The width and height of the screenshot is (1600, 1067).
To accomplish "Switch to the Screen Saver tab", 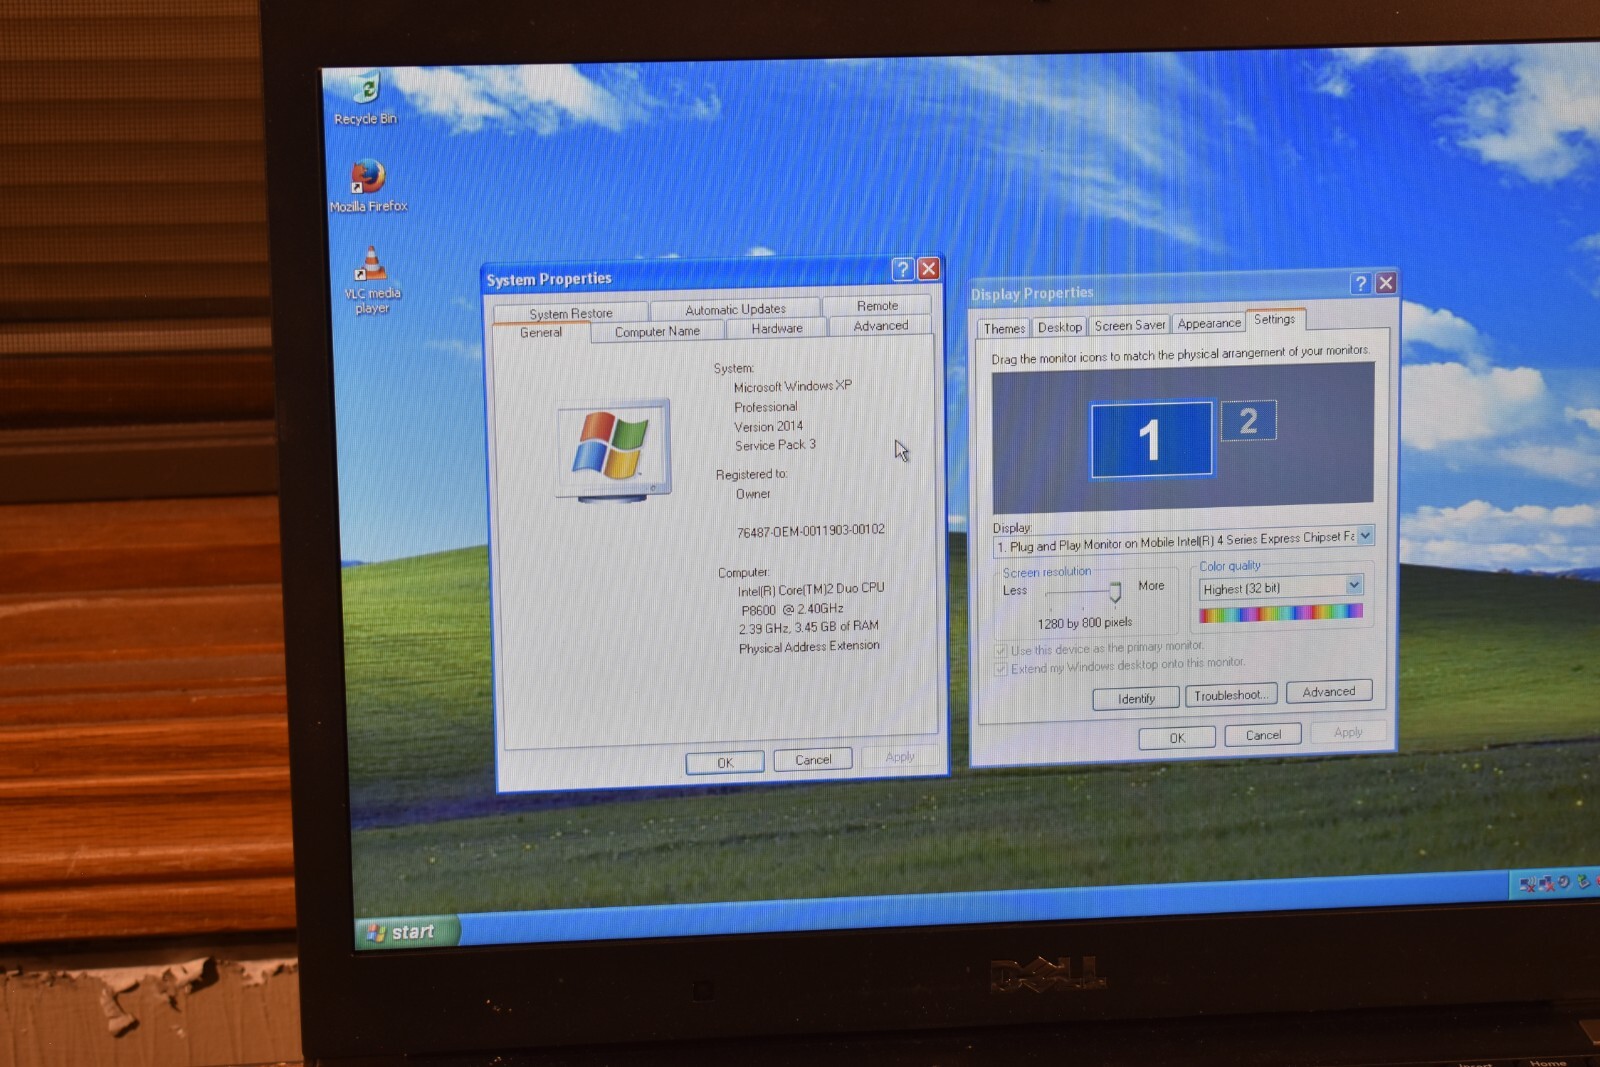I will (x=1130, y=325).
